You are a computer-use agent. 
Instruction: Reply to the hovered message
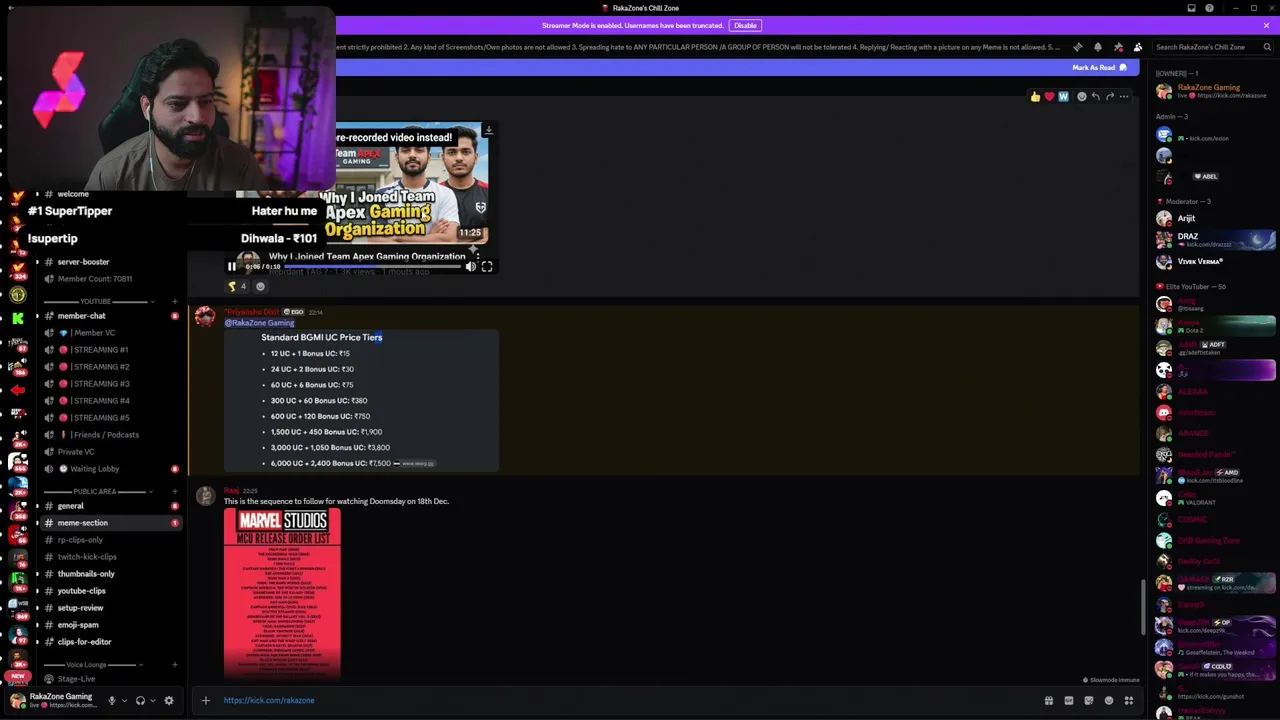pyautogui.click(x=1096, y=97)
